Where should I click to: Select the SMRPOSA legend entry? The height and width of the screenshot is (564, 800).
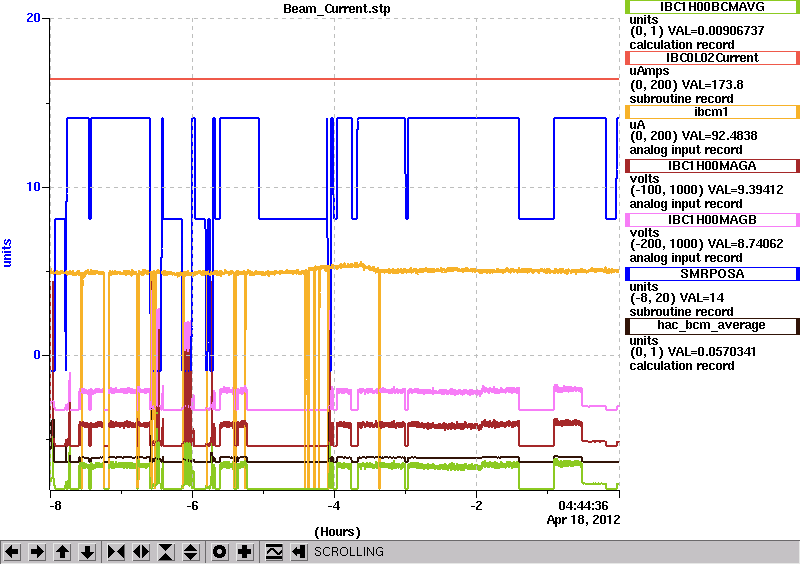point(712,274)
